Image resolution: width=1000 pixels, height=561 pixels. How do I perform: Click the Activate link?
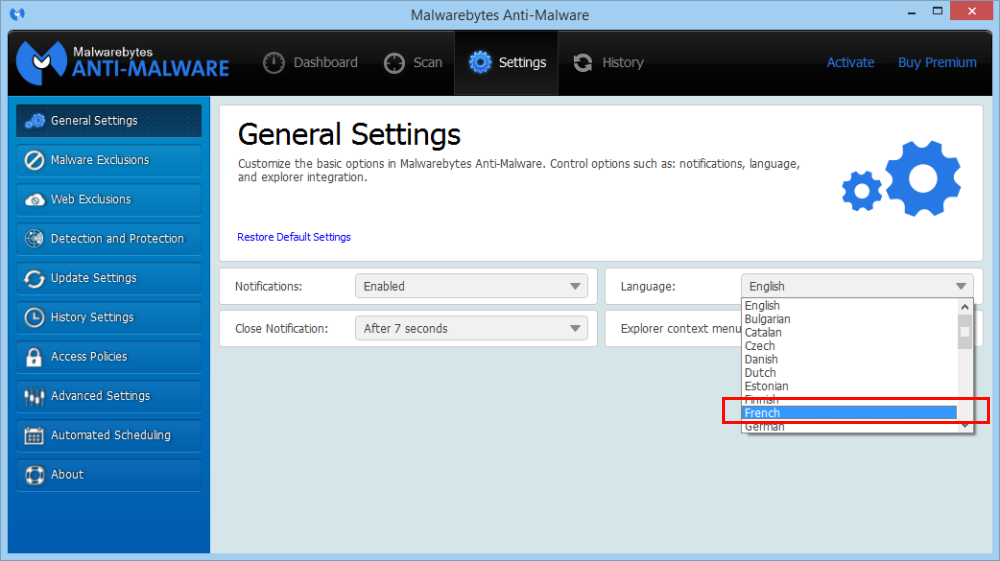850,62
